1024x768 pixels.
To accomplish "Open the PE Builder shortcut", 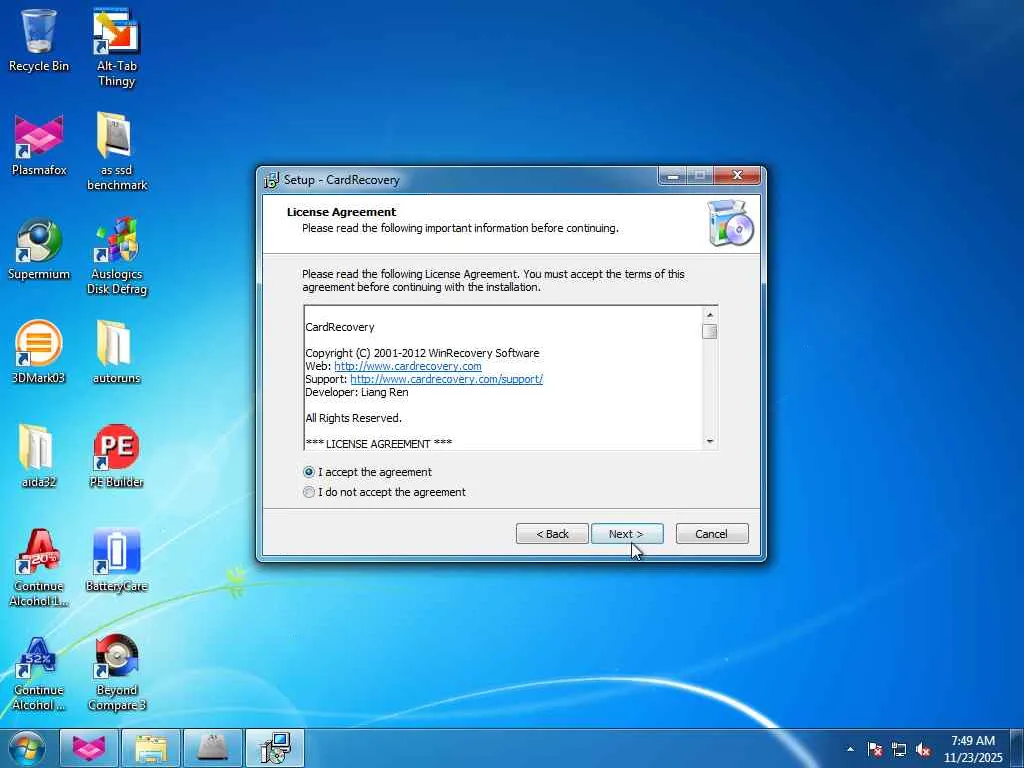I will click(116, 455).
